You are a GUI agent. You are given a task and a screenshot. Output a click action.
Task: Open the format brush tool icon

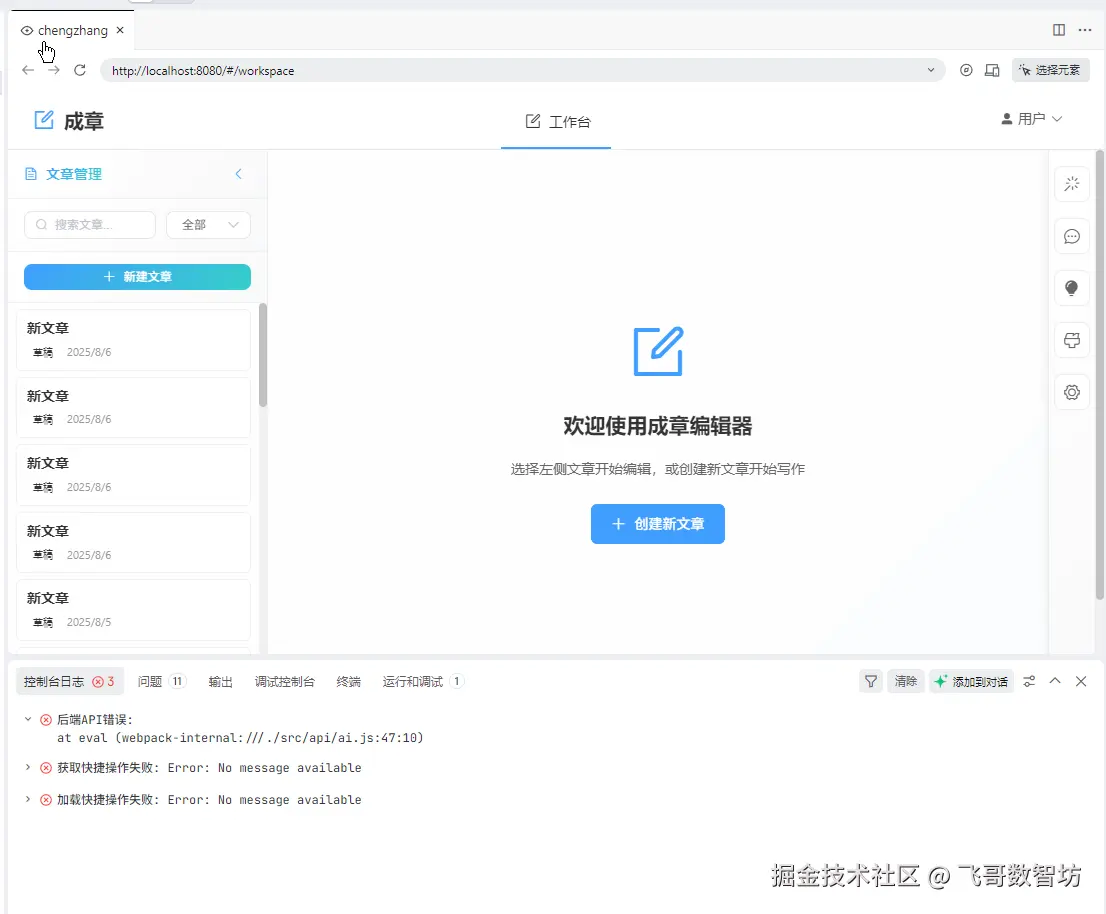coord(1071,341)
